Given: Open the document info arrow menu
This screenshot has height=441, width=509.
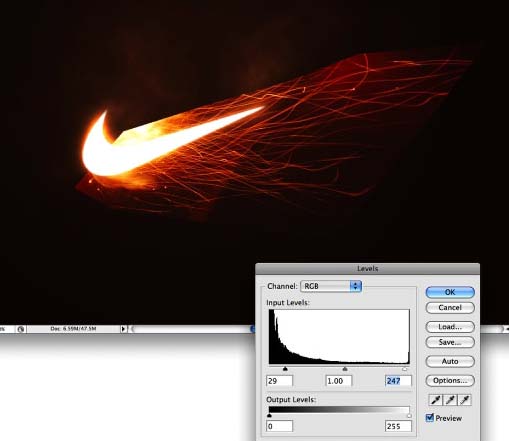Looking at the screenshot, I should [123, 329].
